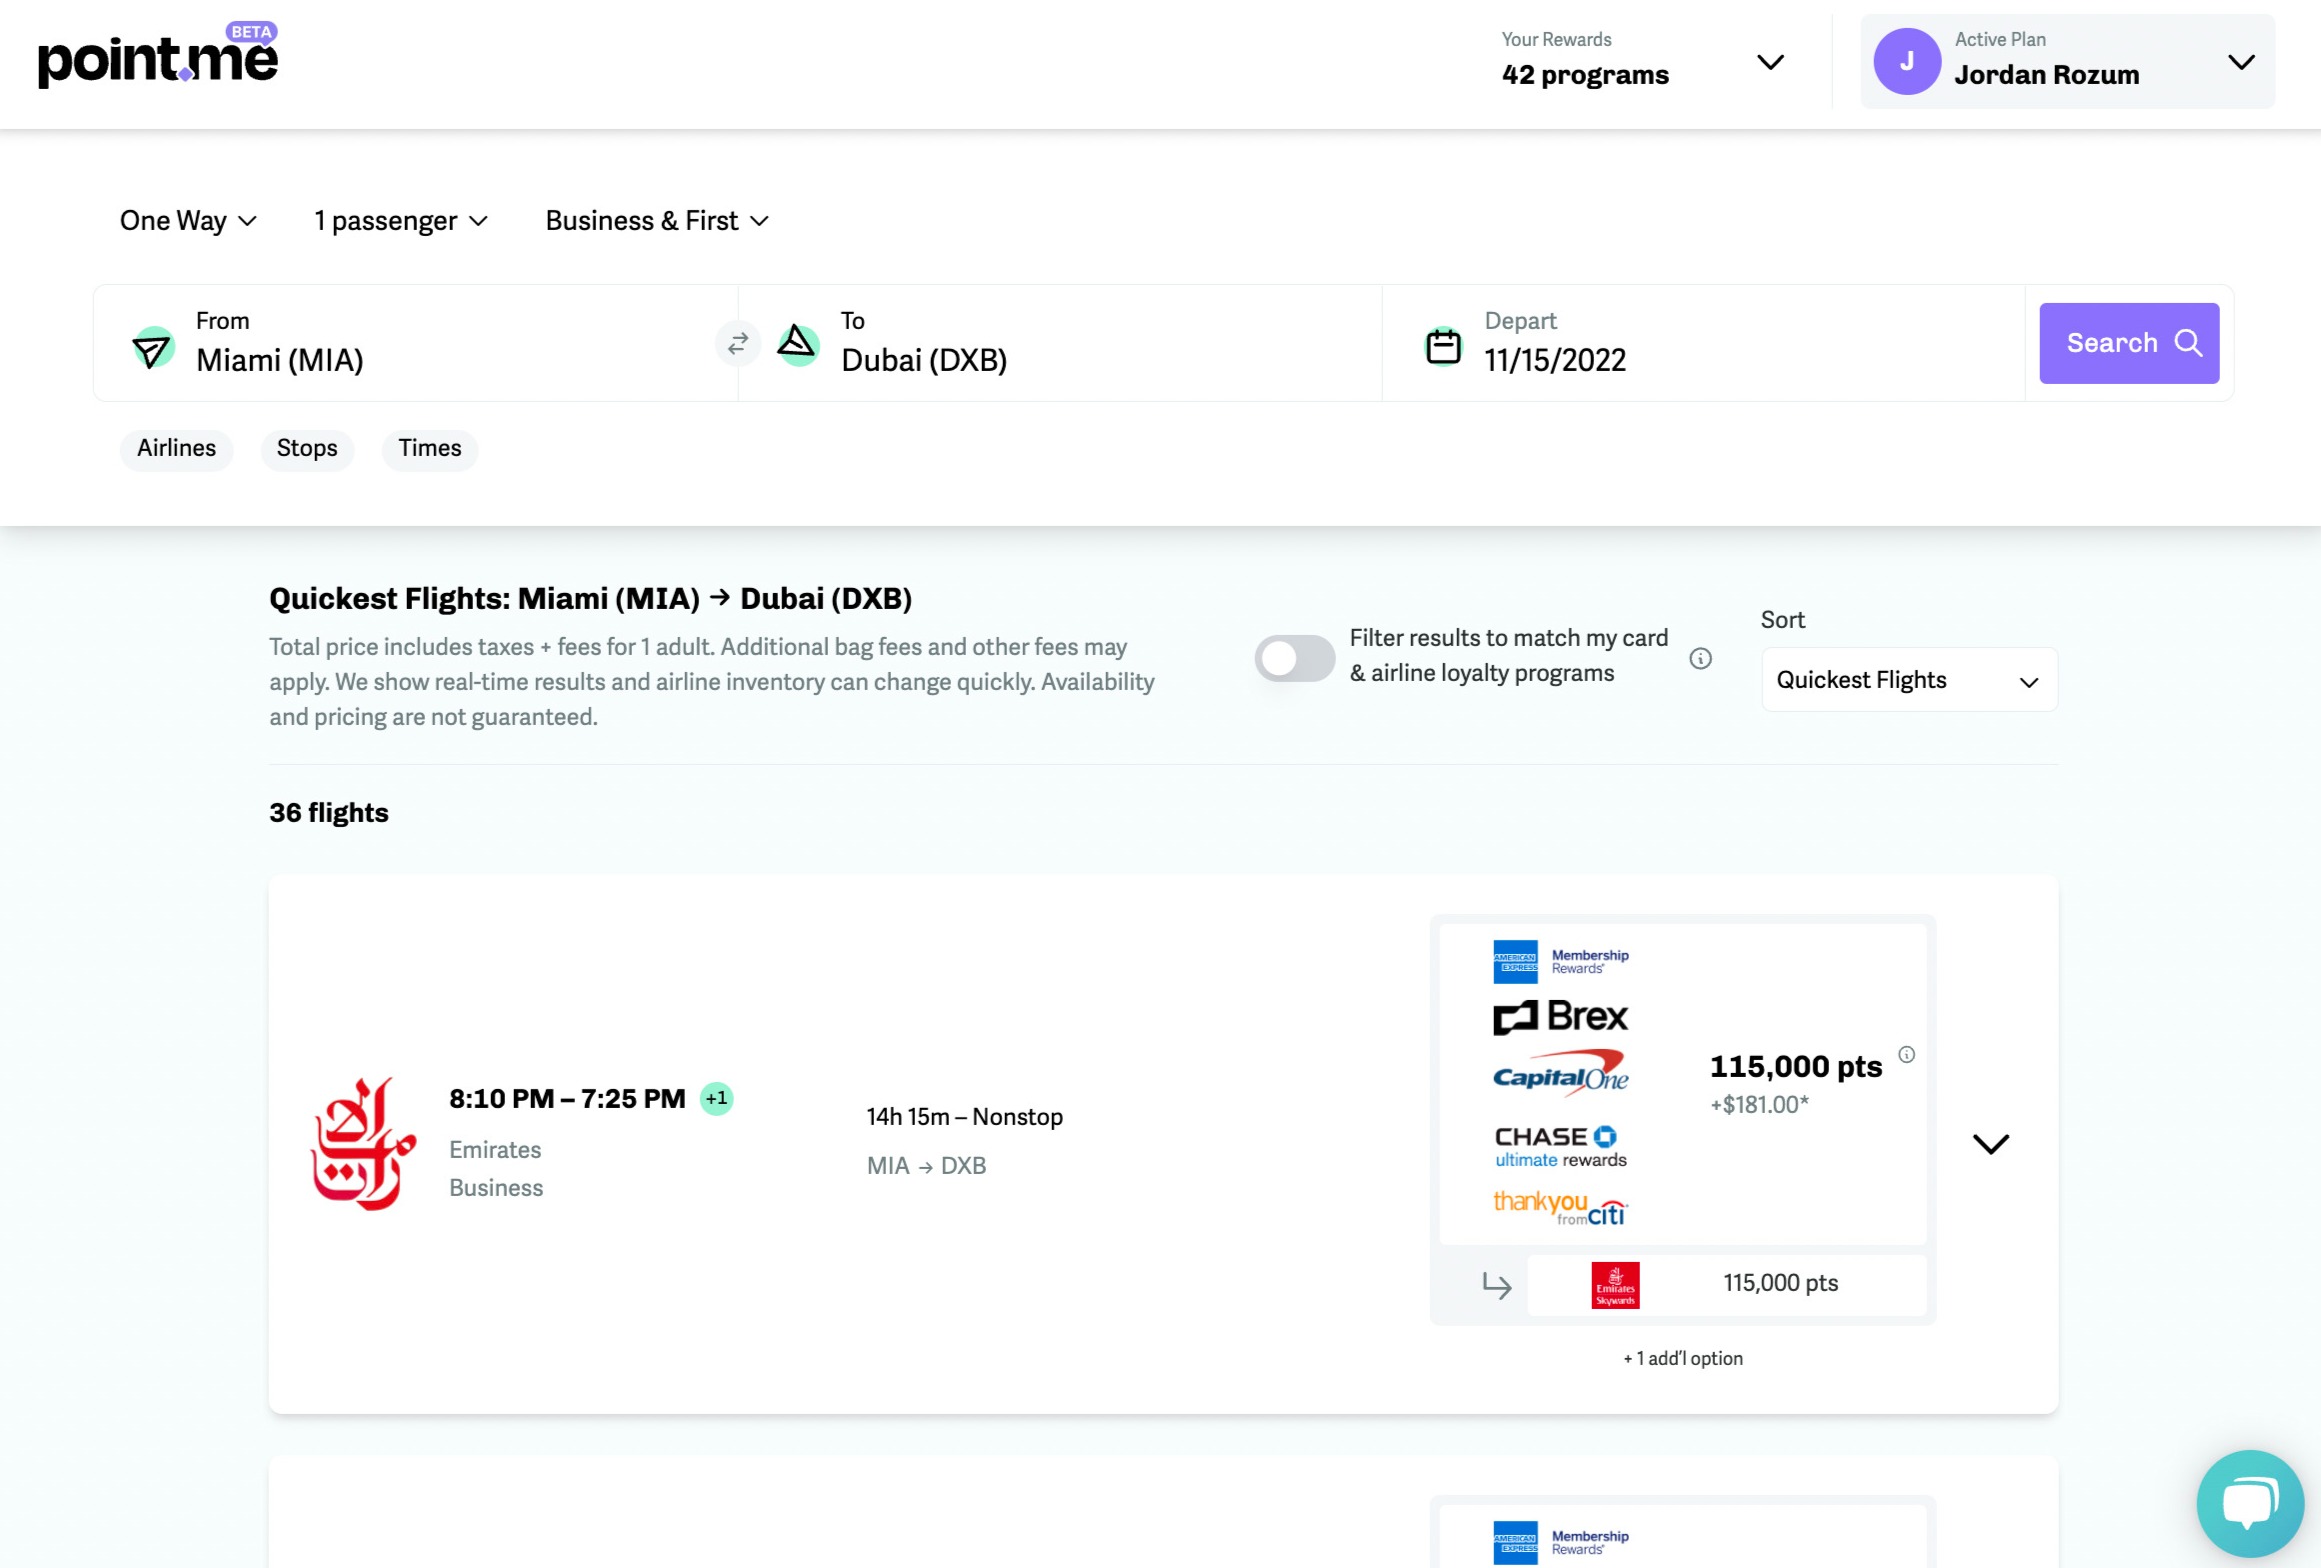This screenshot has height=1568, width=2321.
Task: Click the J profile avatar
Action: tap(1906, 62)
